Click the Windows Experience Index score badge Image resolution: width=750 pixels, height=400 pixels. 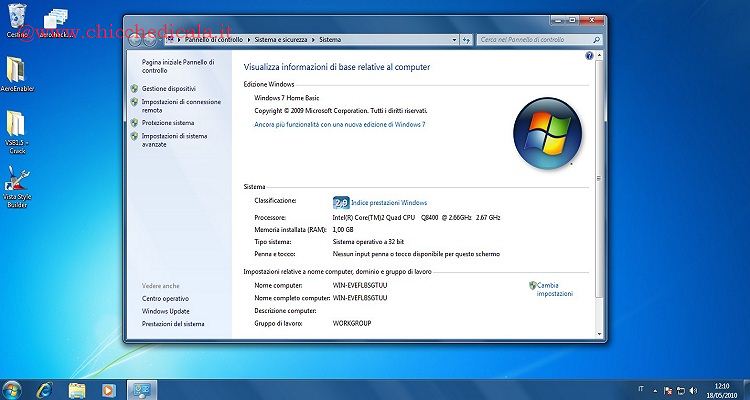point(339,202)
